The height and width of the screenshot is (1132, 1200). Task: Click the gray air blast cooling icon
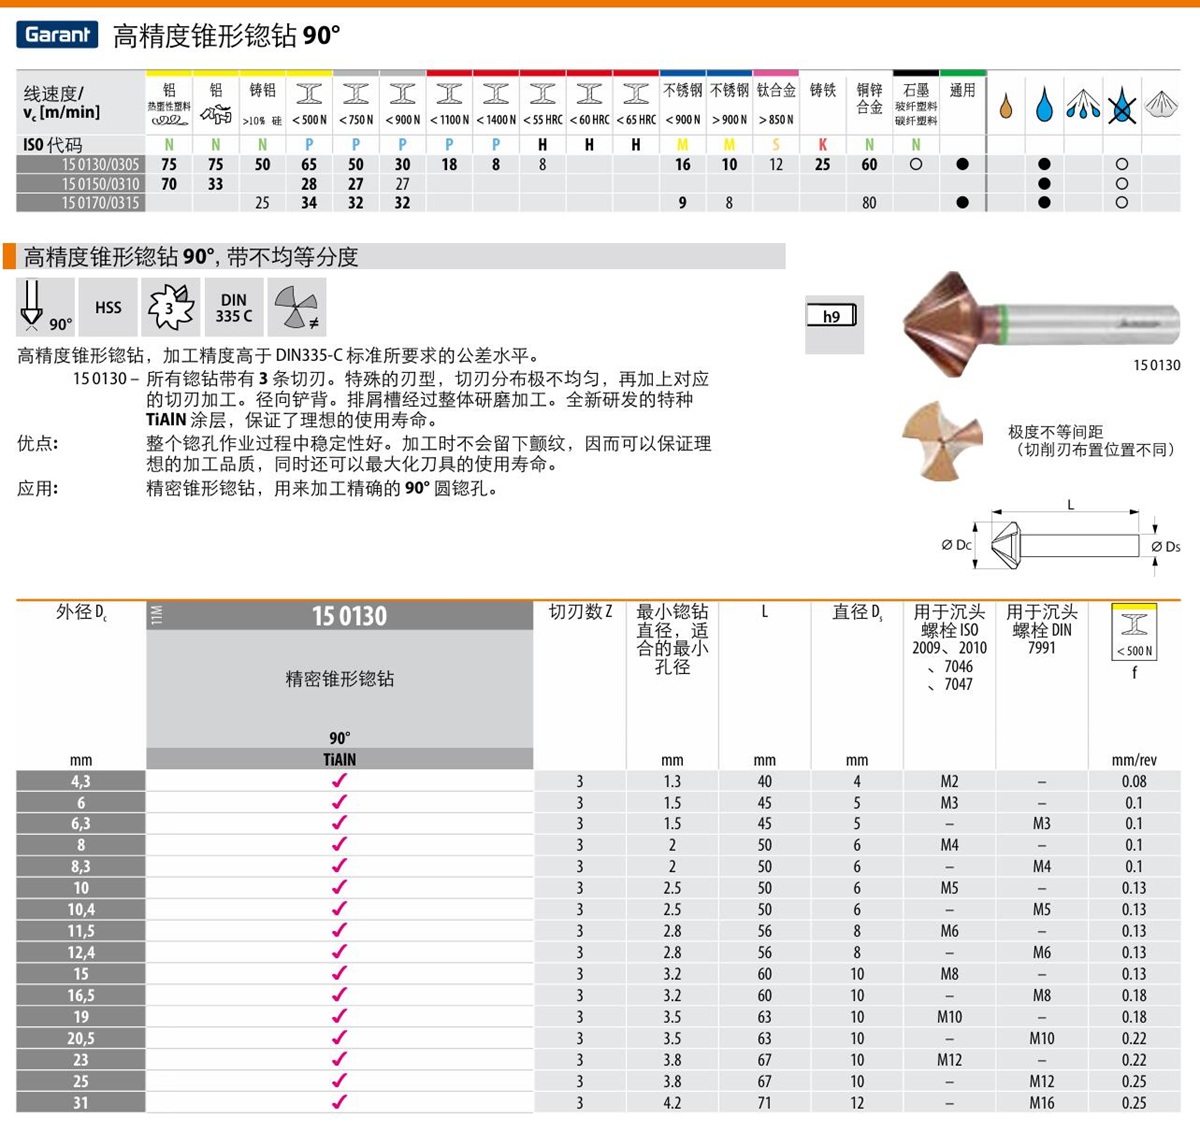click(x=1161, y=104)
